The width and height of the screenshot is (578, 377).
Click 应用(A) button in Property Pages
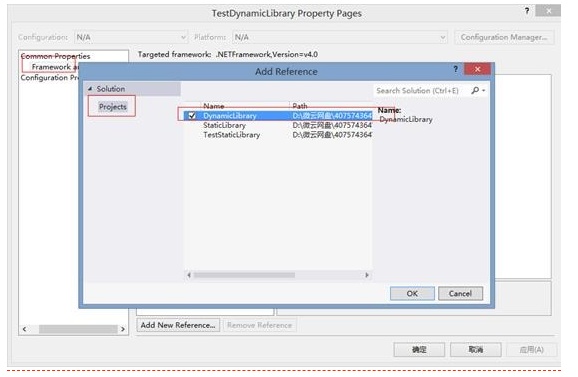(x=532, y=349)
